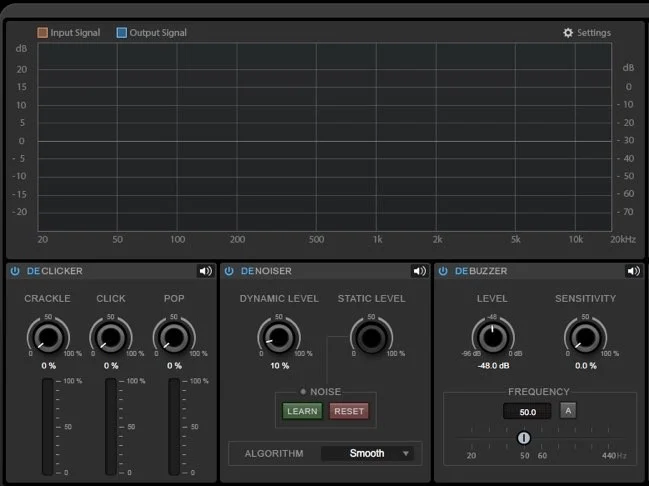Click the Auto frequency A button
Viewport: 649px width, 486px height.
(568, 411)
